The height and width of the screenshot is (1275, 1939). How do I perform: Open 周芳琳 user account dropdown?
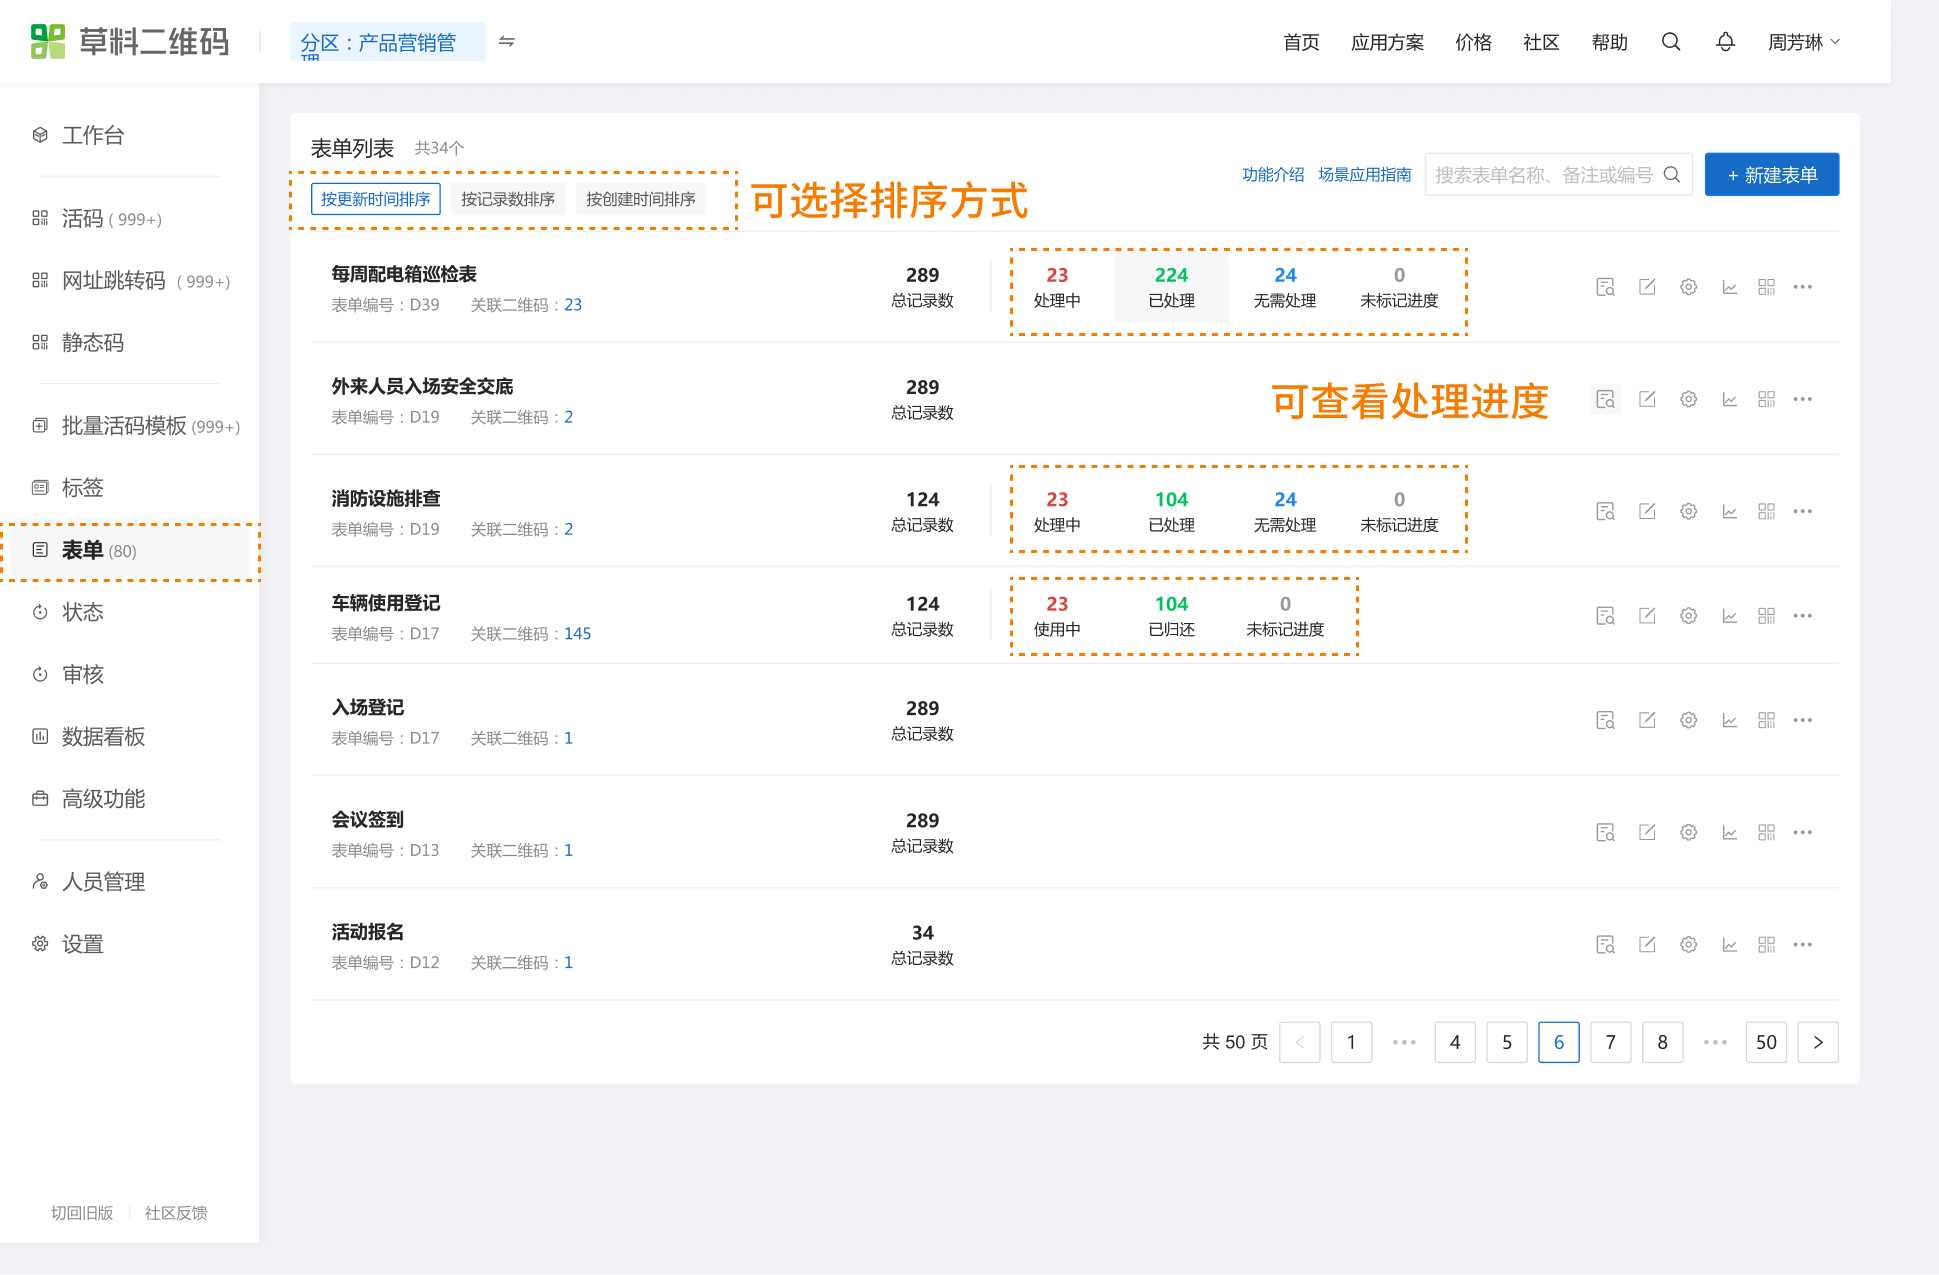tap(1803, 42)
